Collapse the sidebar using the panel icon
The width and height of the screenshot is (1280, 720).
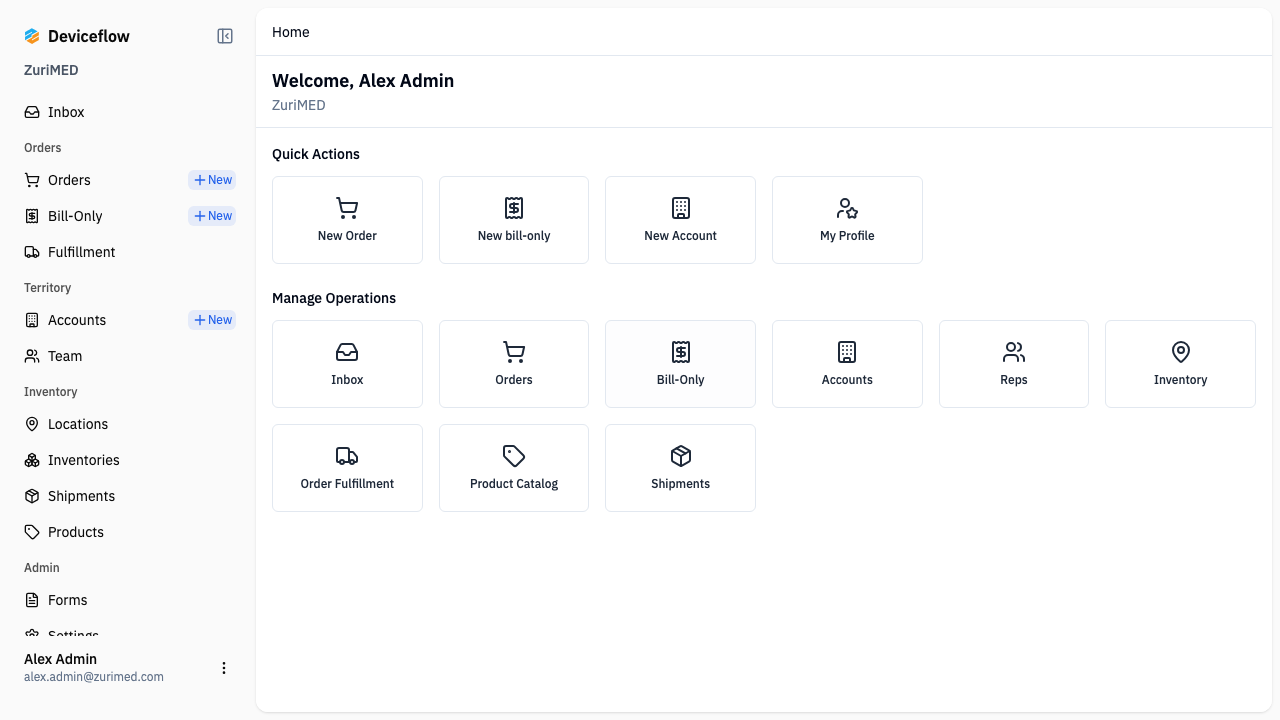click(x=224, y=35)
